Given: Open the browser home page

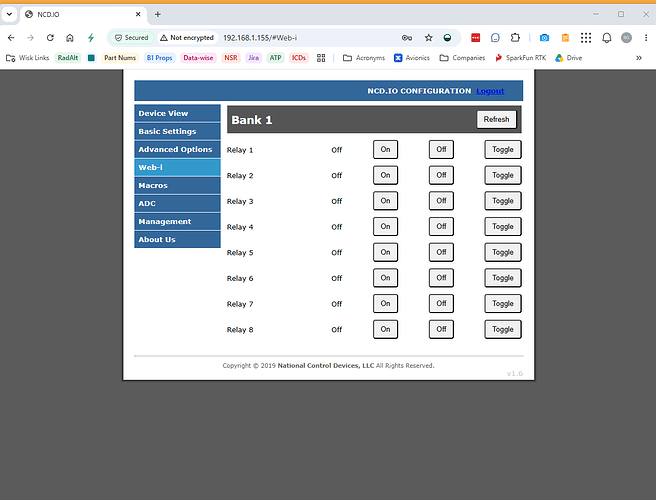Looking at the screenshot, I should (70, 38).
